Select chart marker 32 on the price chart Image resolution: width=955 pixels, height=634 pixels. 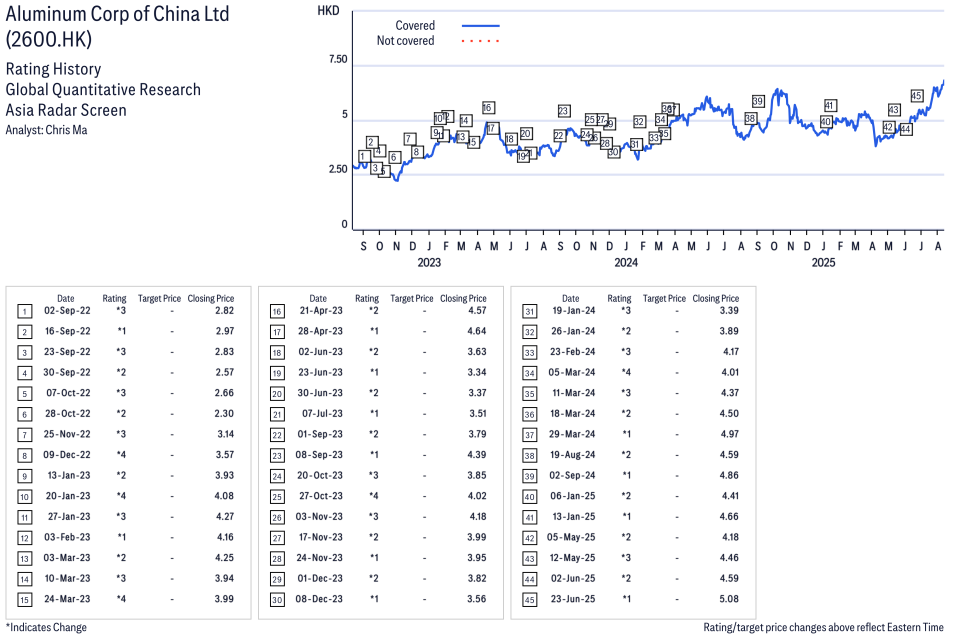coord(639,122)
